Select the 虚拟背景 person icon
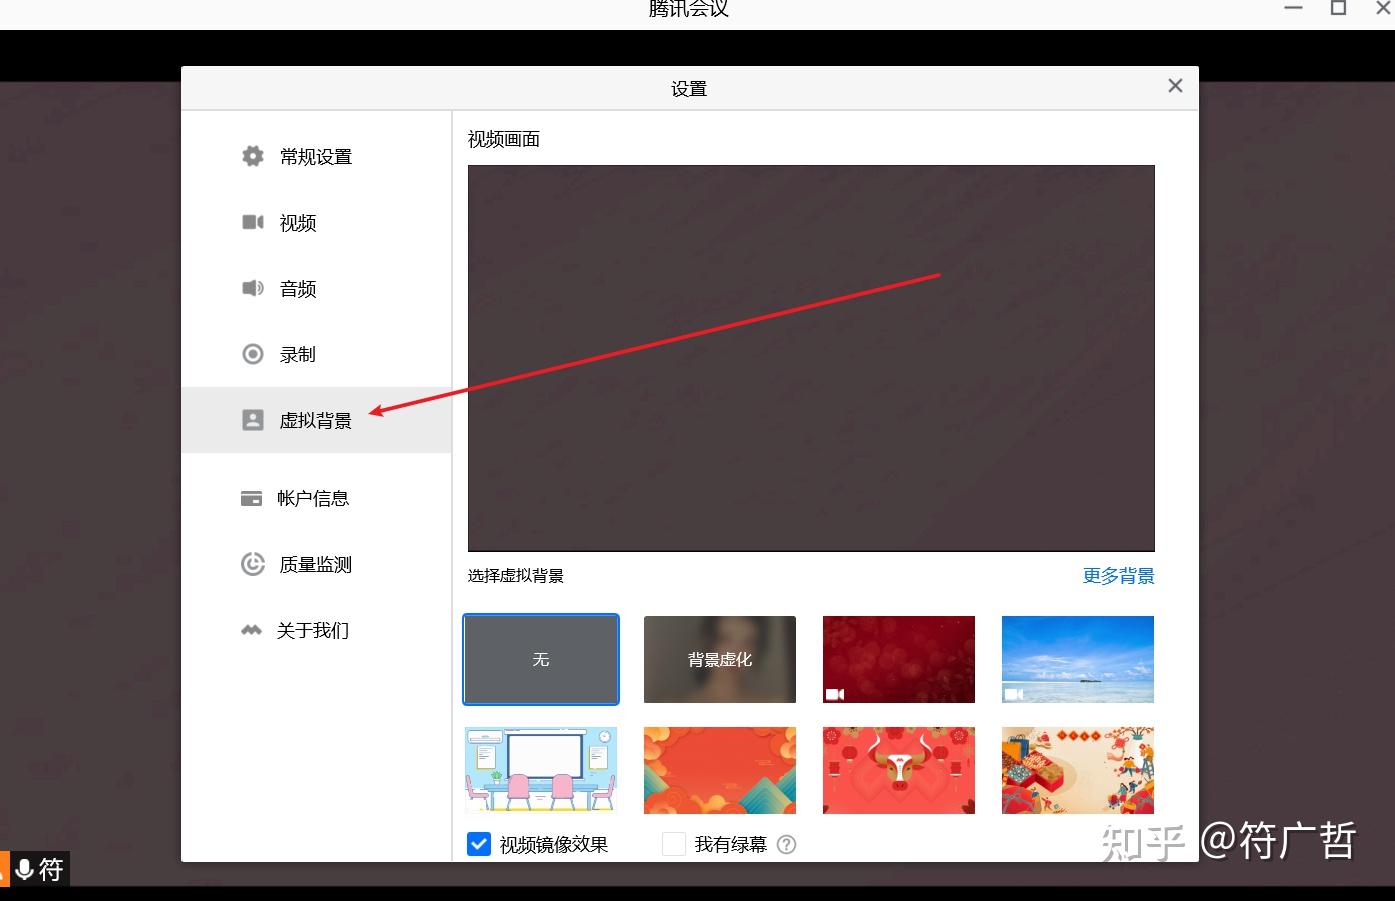Screen dimensions: 1395x901 [252, 420]
